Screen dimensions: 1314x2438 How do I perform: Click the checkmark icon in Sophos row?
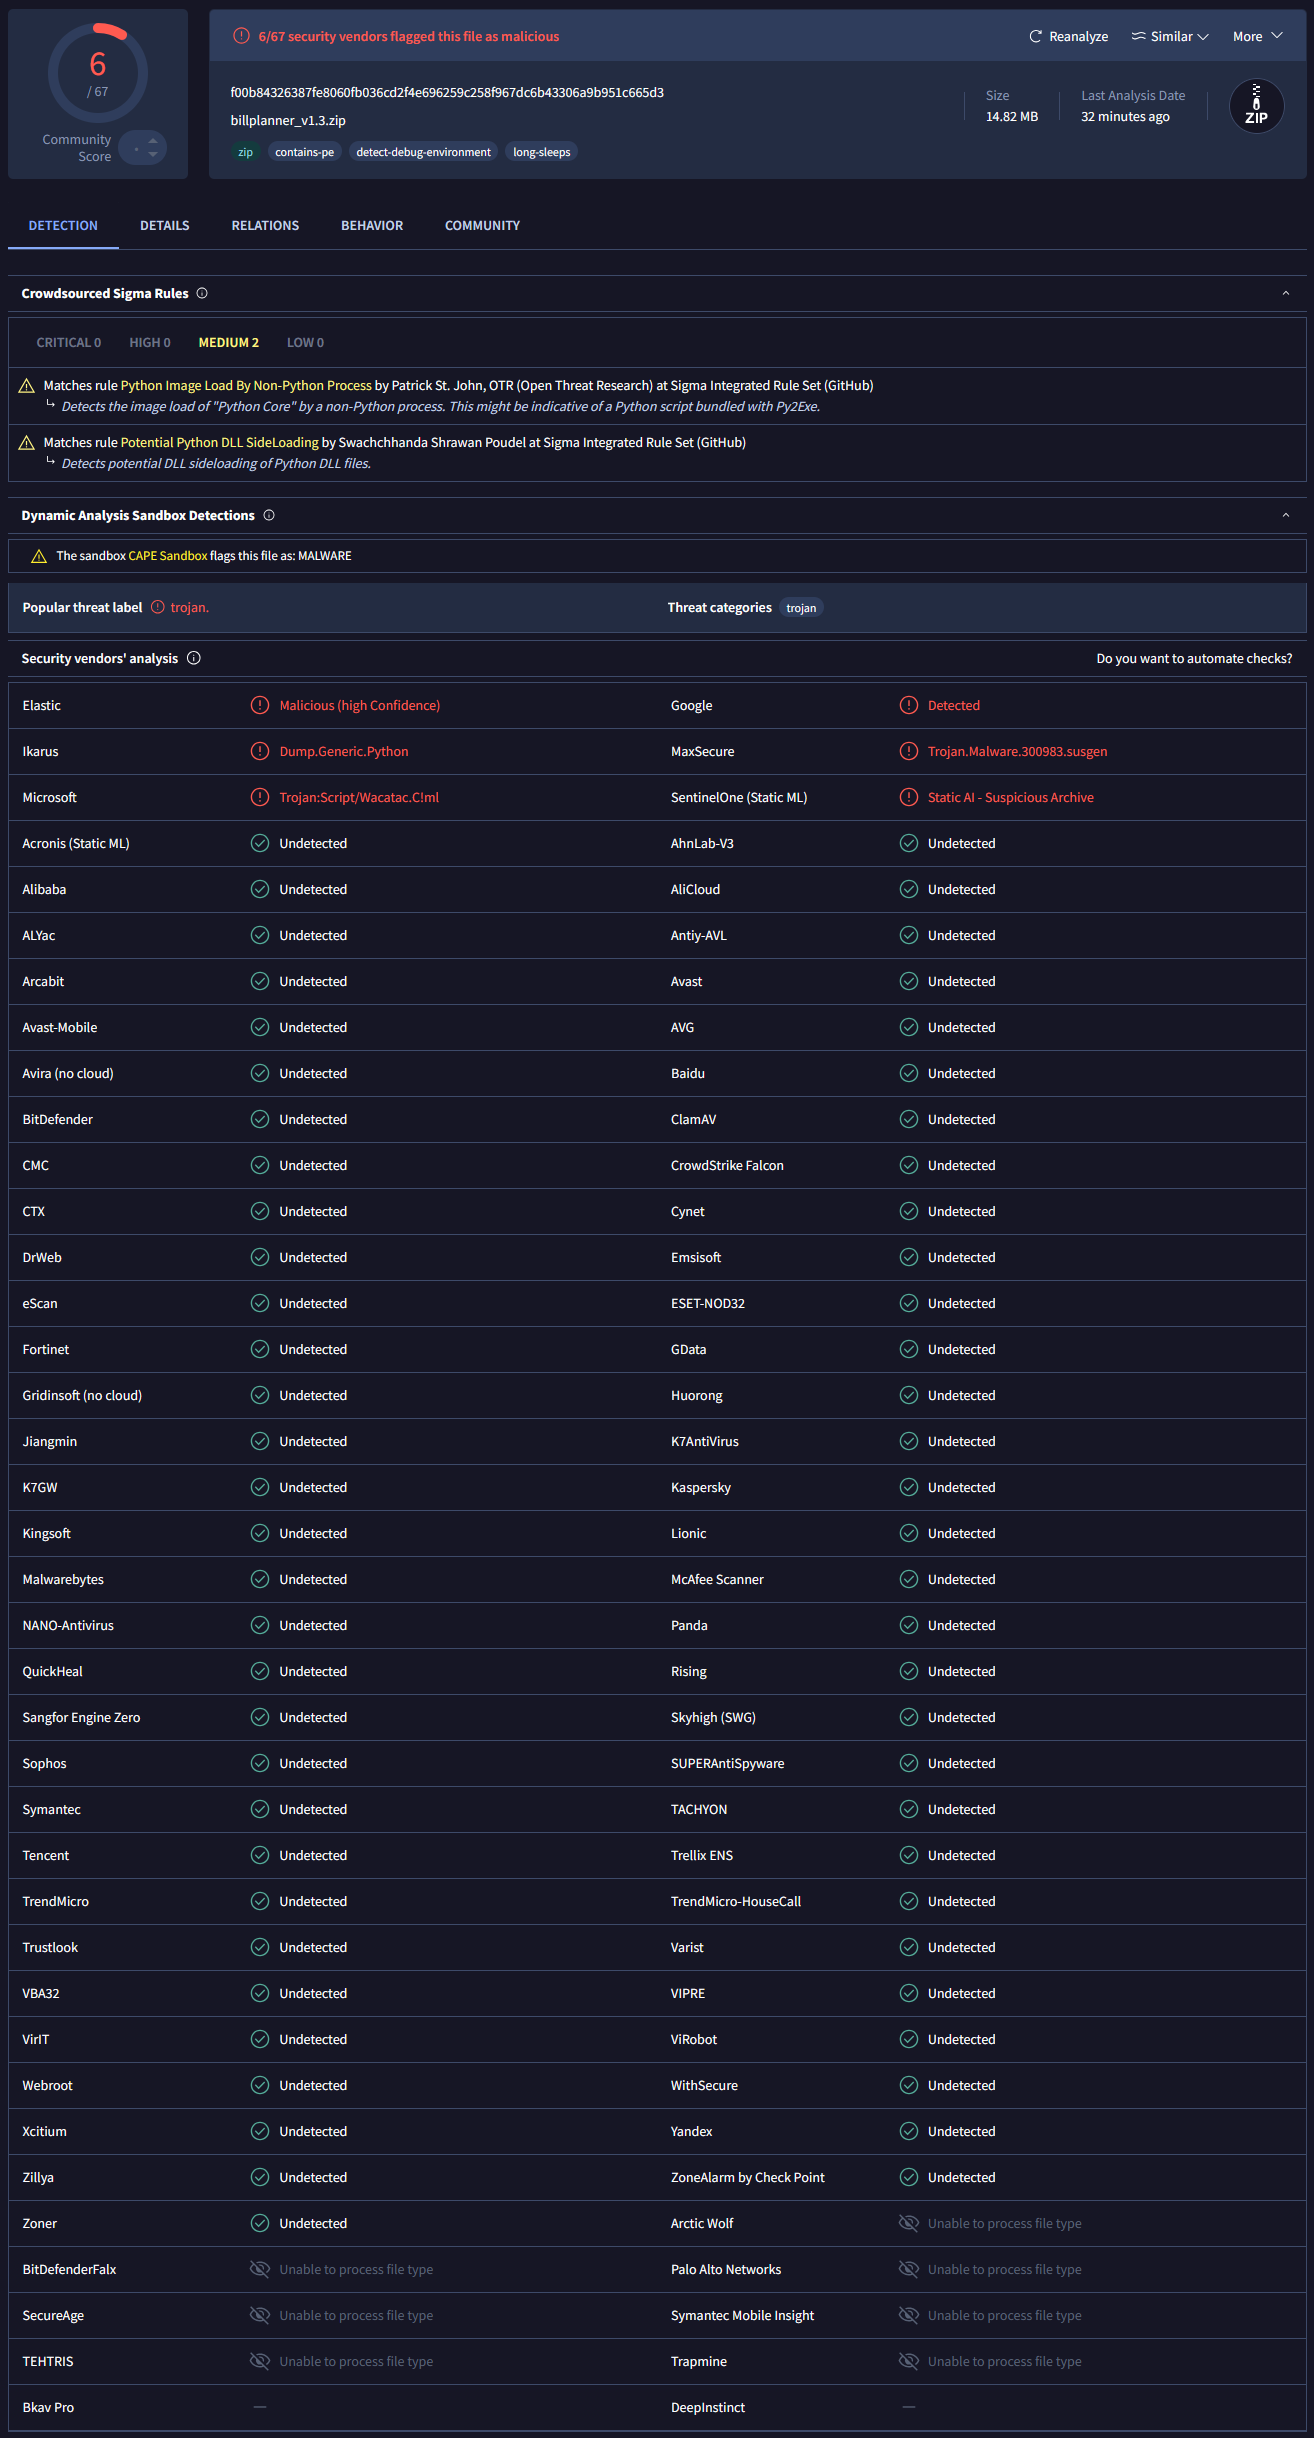[260, 1763]
